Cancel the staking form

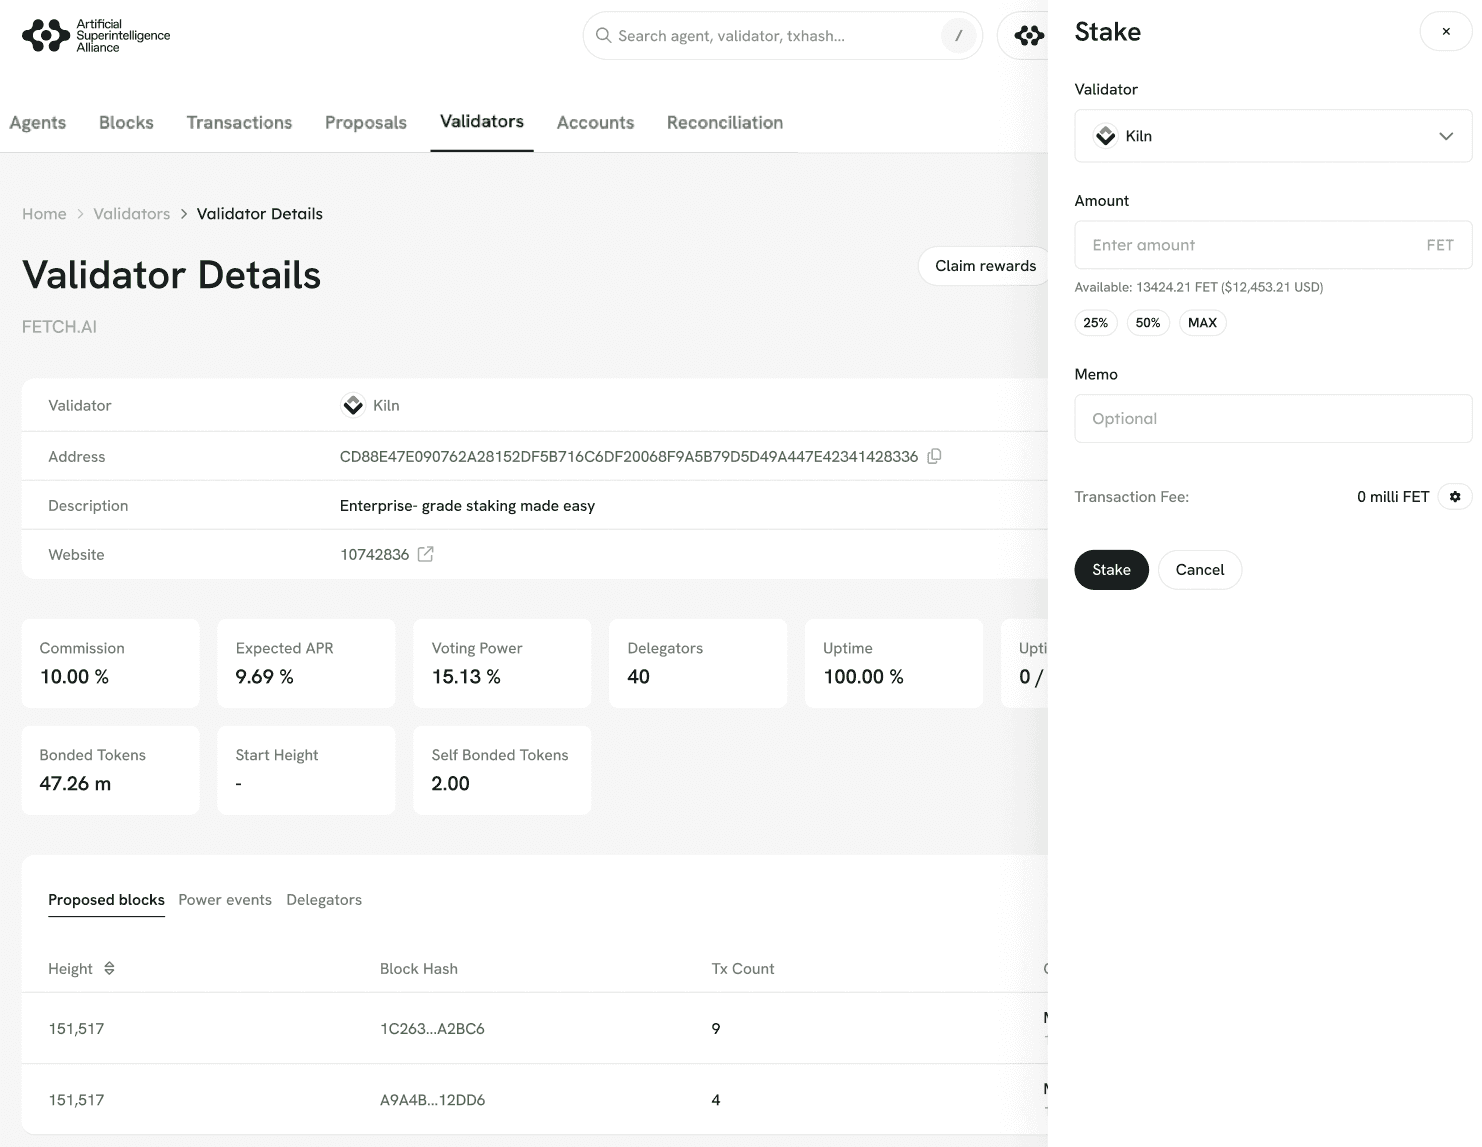point(1199,570)
